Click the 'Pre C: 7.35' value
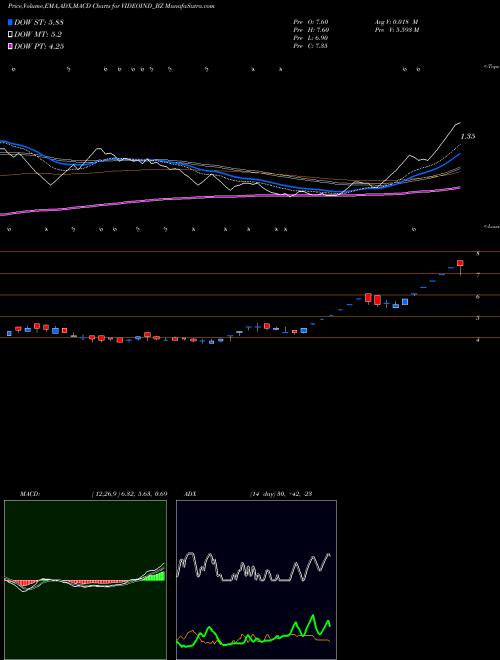Viewport: 500px width, 660px height. point(311,46)
